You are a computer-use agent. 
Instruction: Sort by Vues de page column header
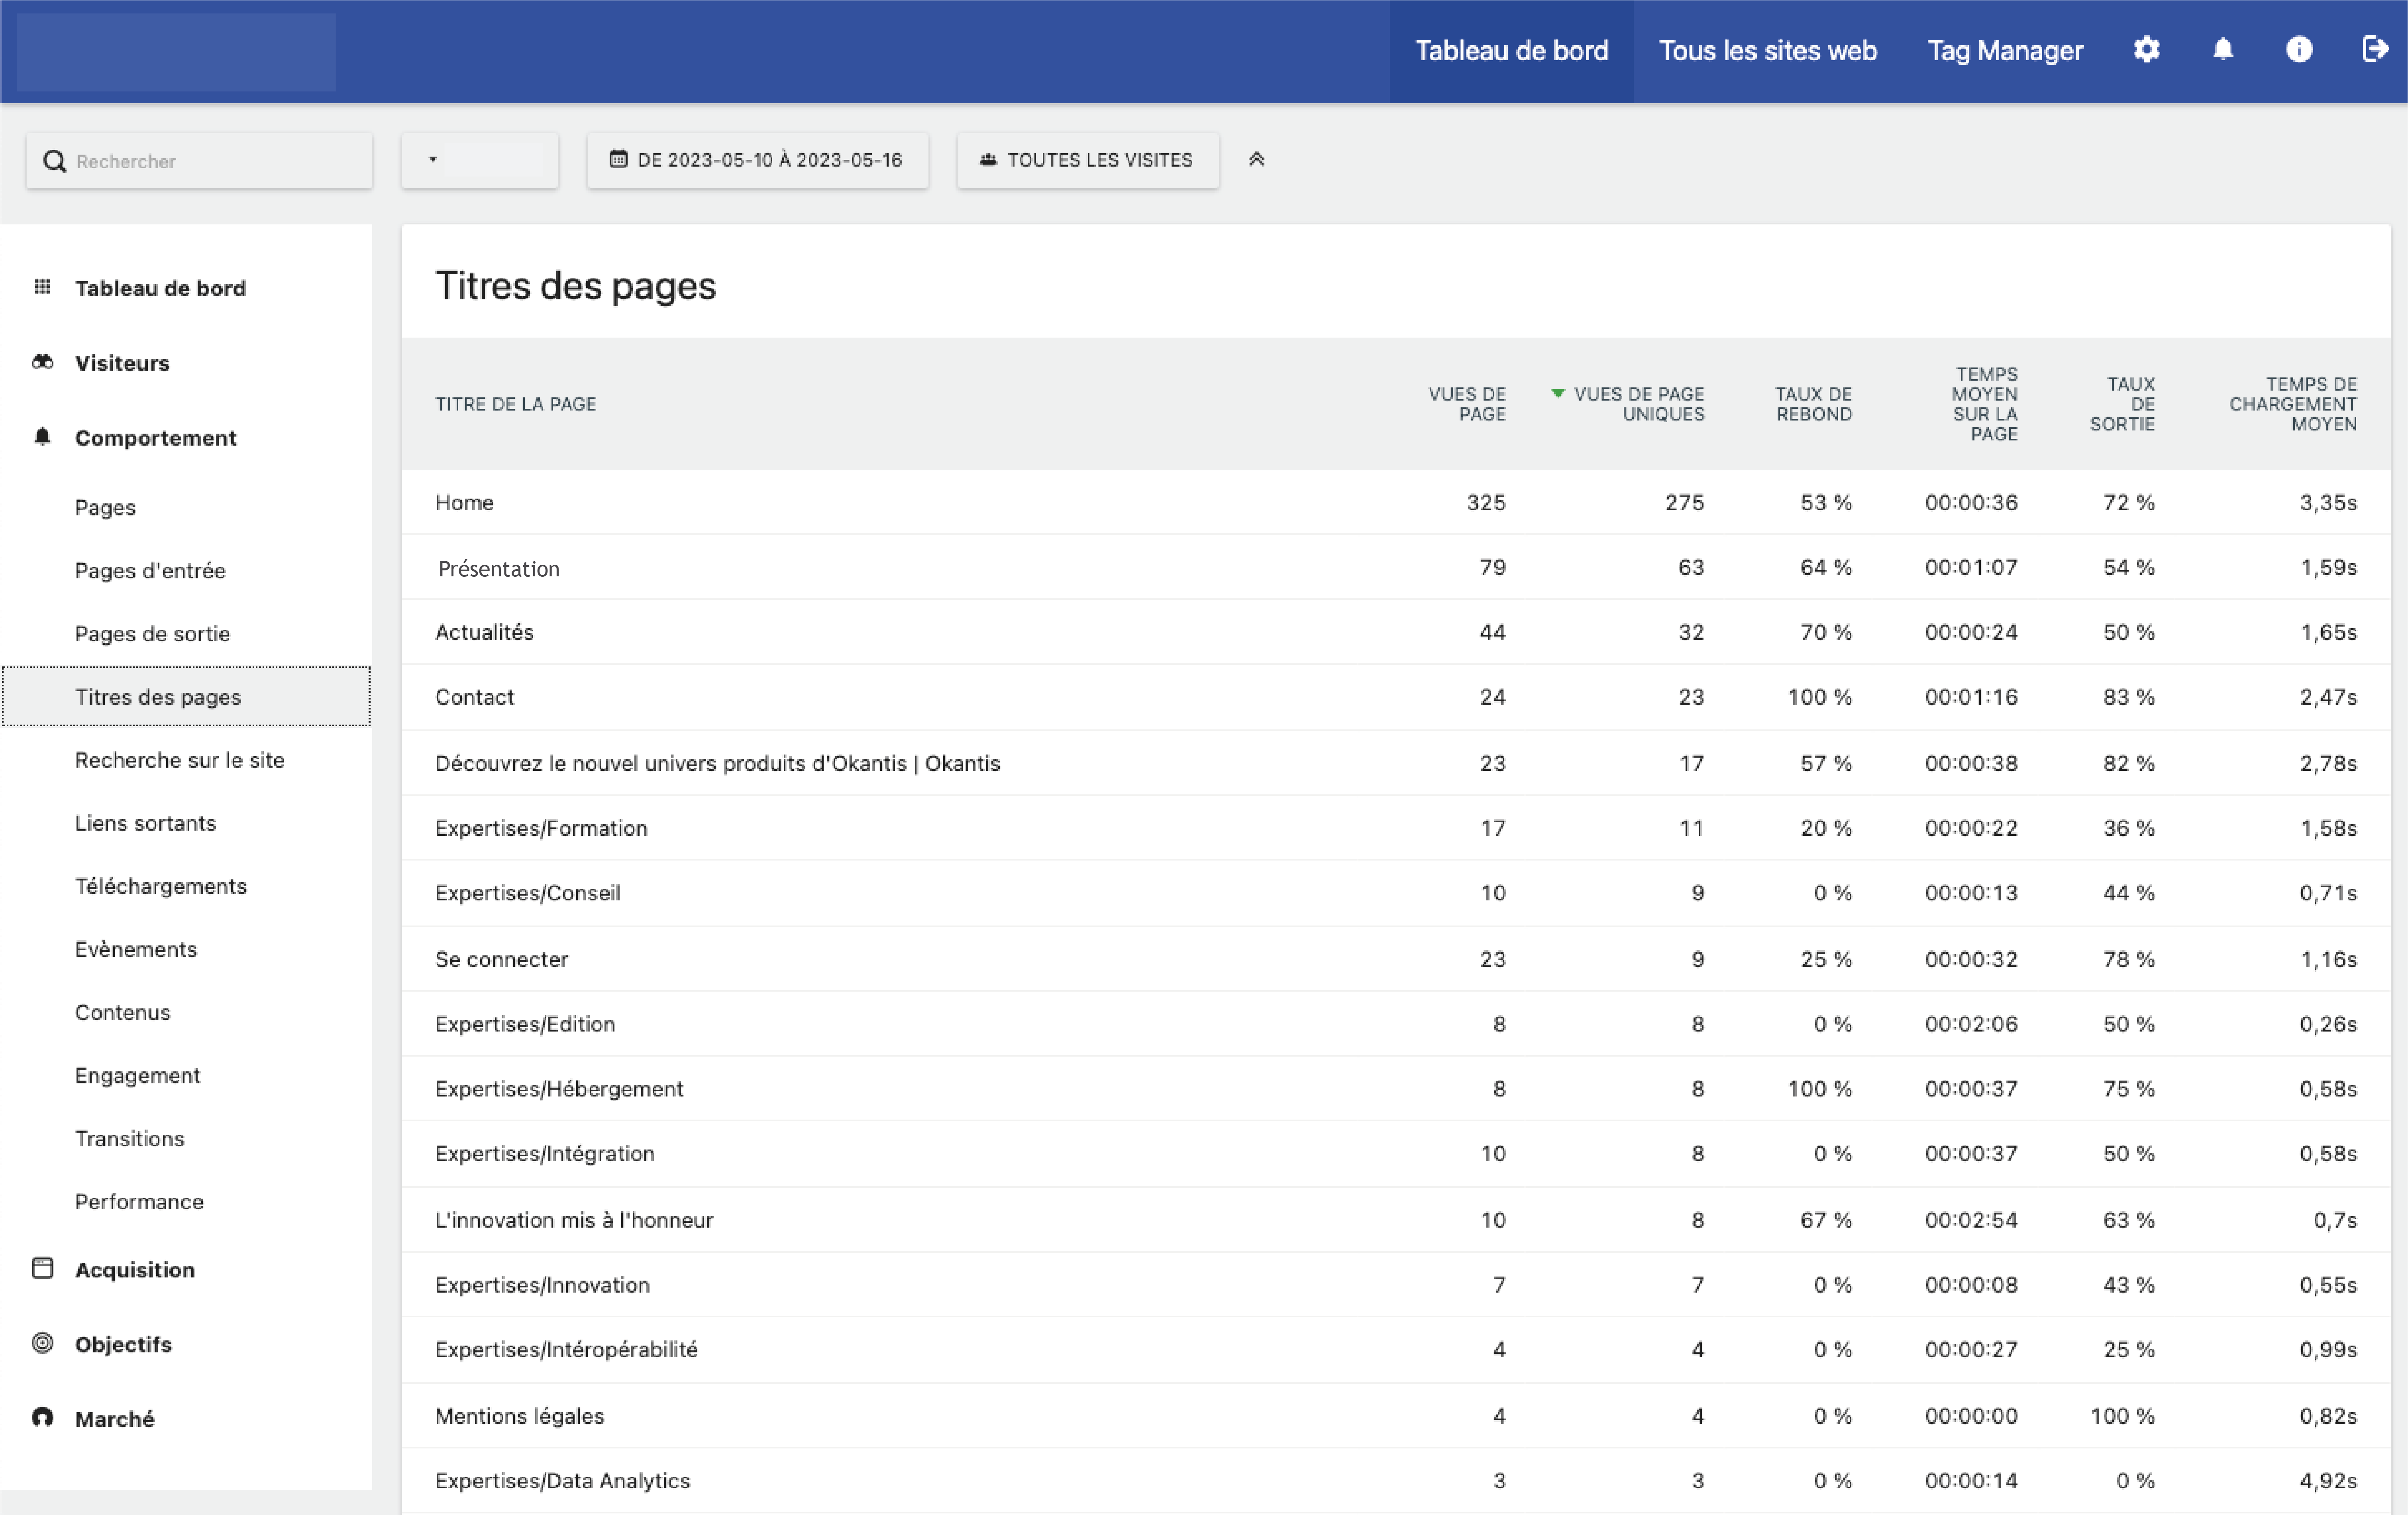[1467, 404]
